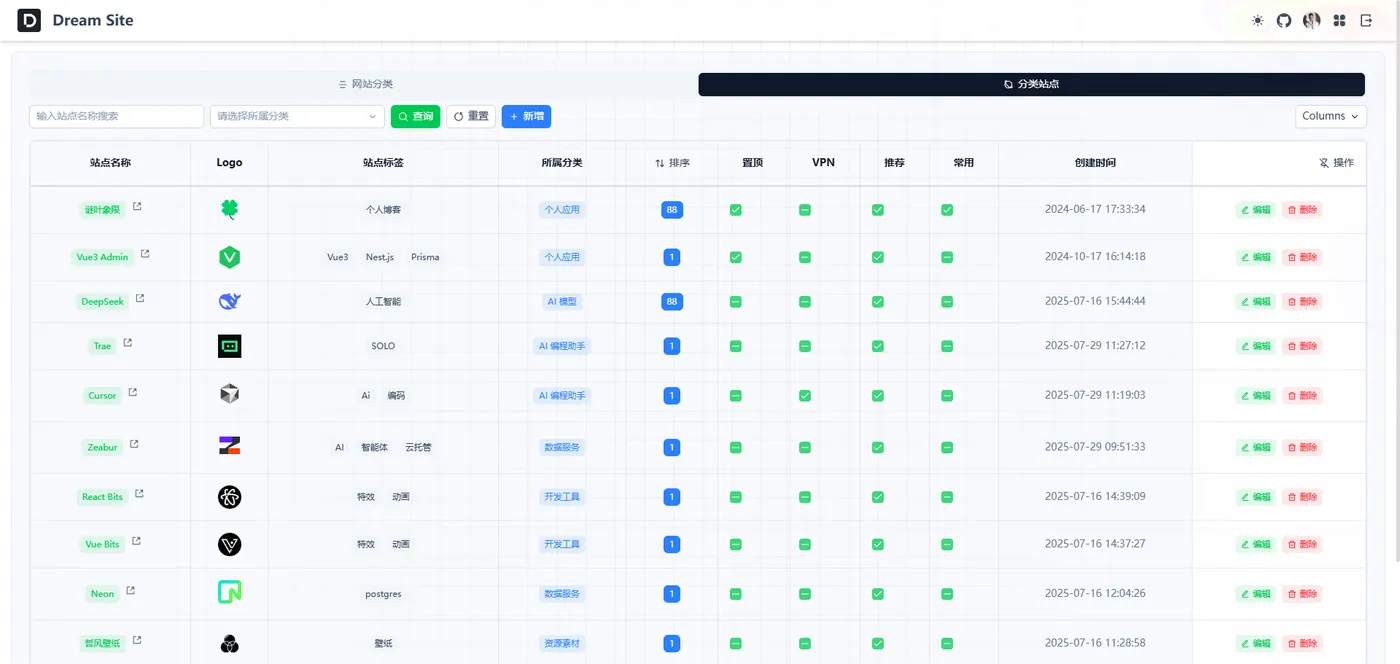Click timestamp 2025-07-29 11:19:03

(1095, 395)
